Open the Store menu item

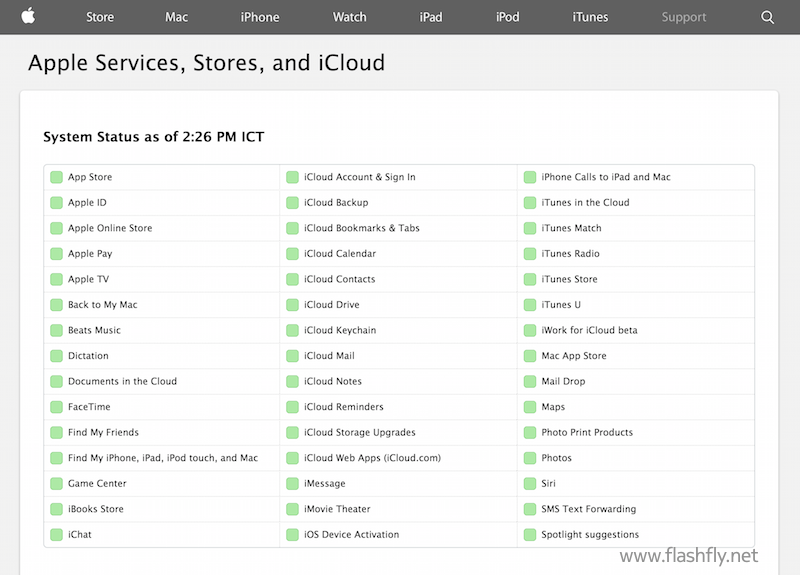coord(100,17)
